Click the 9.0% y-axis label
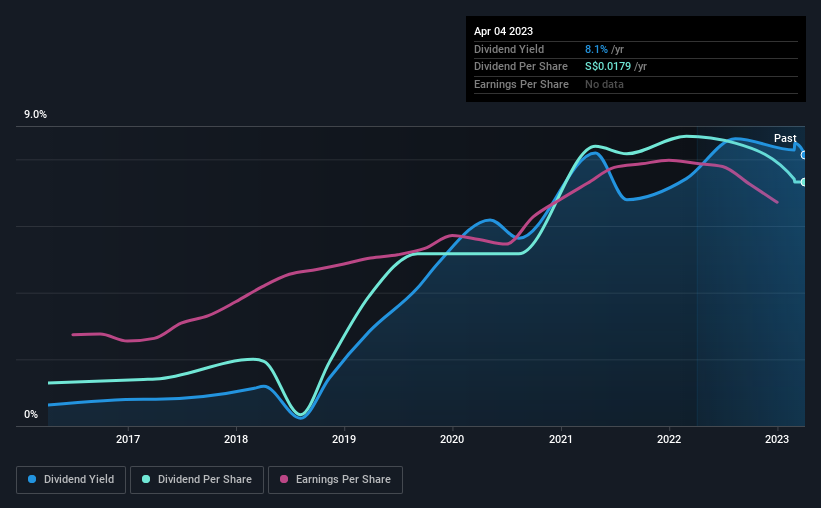 click(x=35, y=115)
